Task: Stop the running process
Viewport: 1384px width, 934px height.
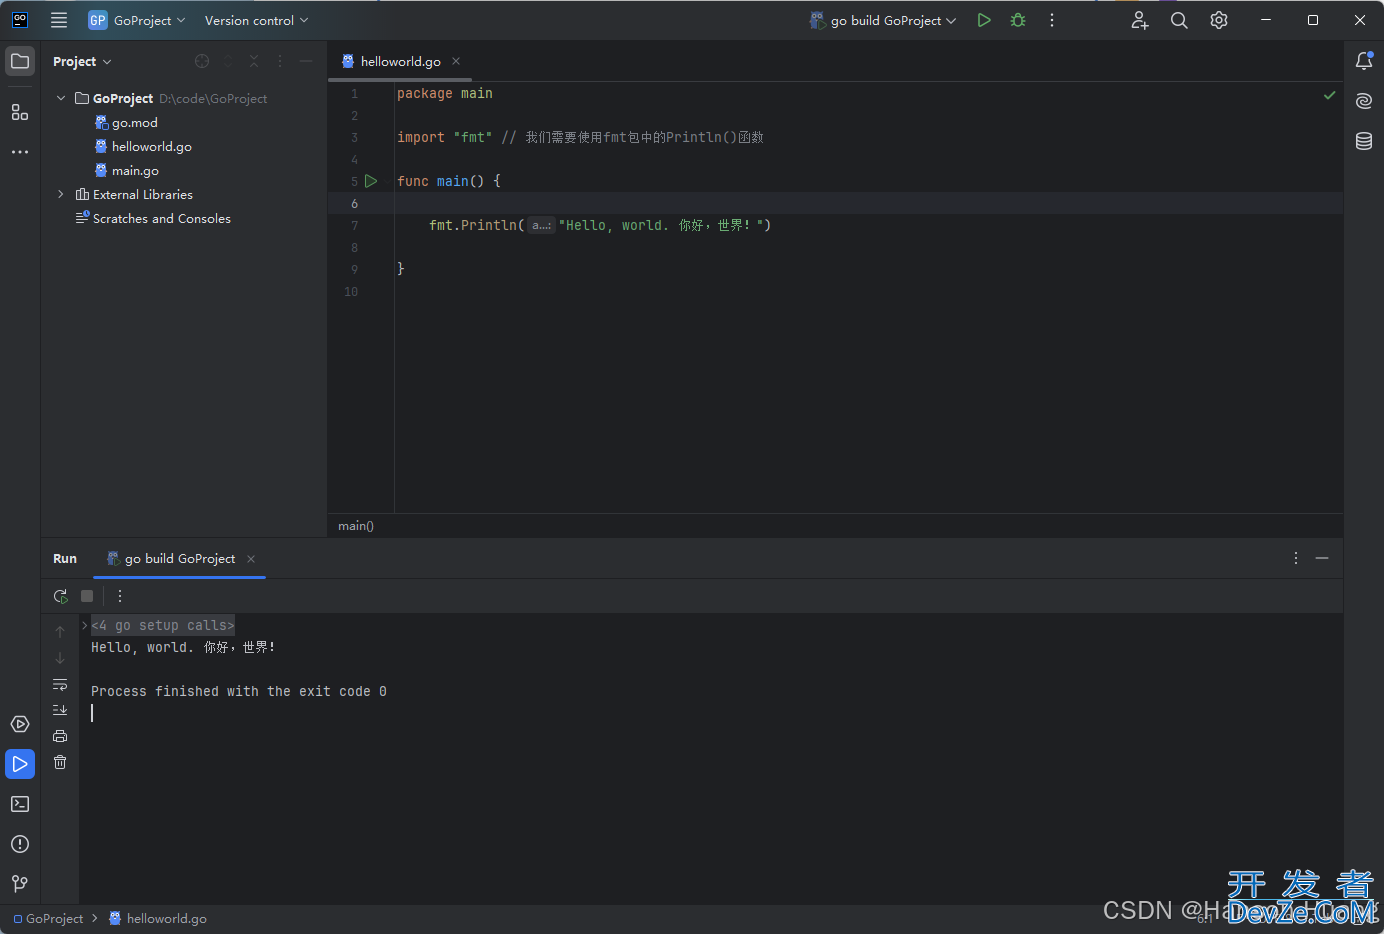Action: (x=87, y=596)
